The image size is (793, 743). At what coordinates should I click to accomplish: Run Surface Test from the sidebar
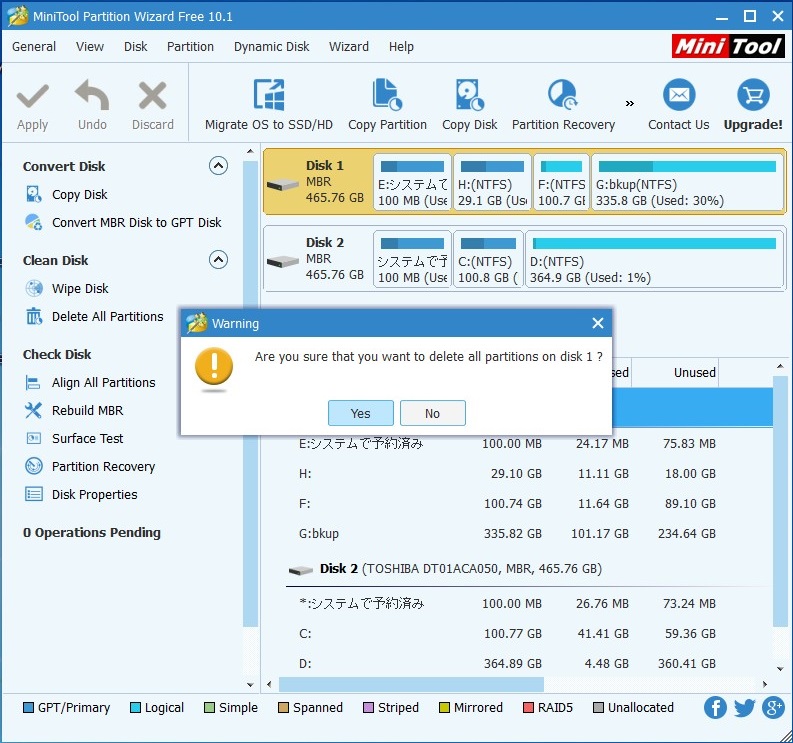click(x=74, y=438)
